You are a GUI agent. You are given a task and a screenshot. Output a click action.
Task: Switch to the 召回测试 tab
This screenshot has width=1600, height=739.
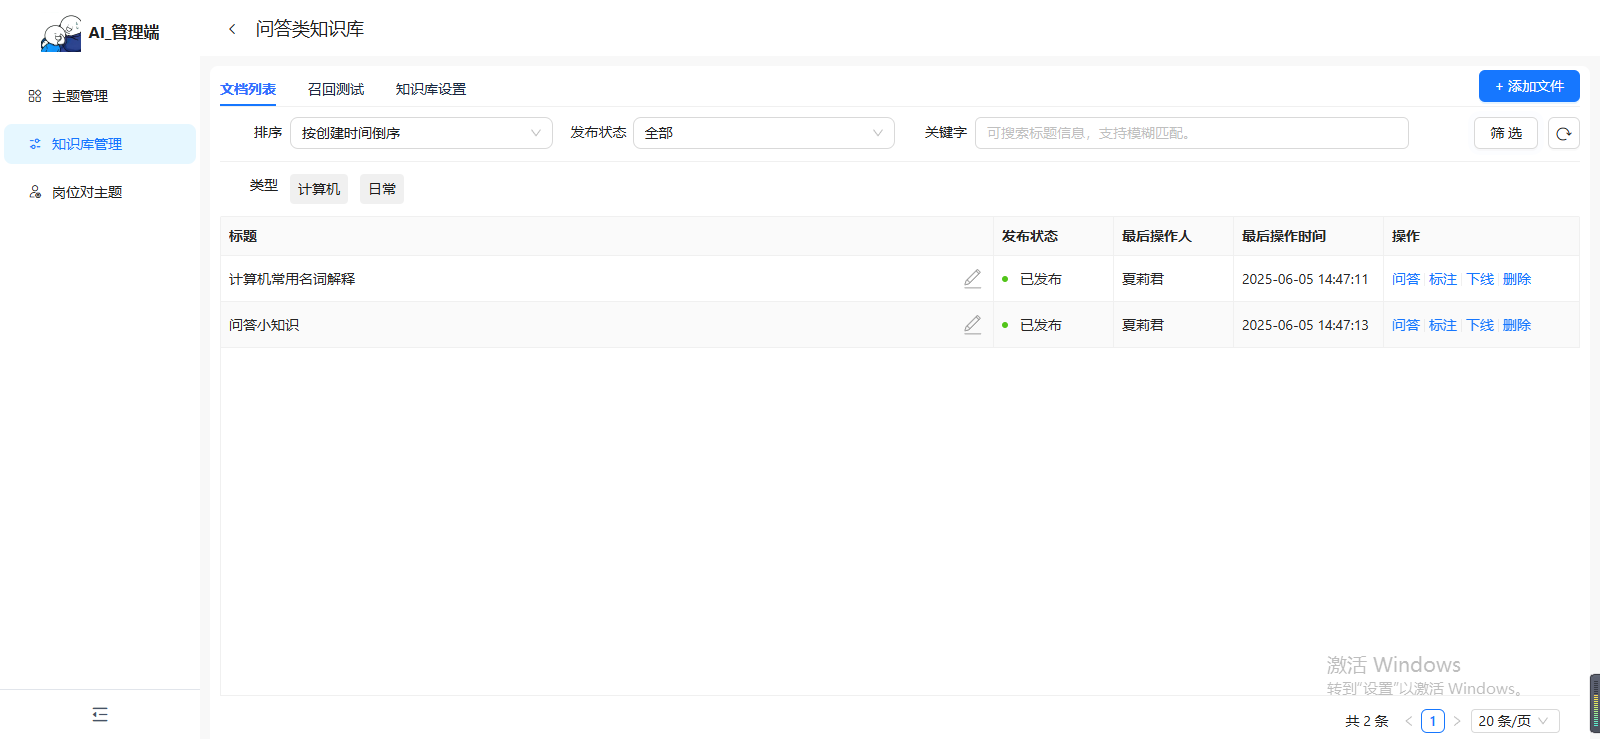tap(336, 89)
